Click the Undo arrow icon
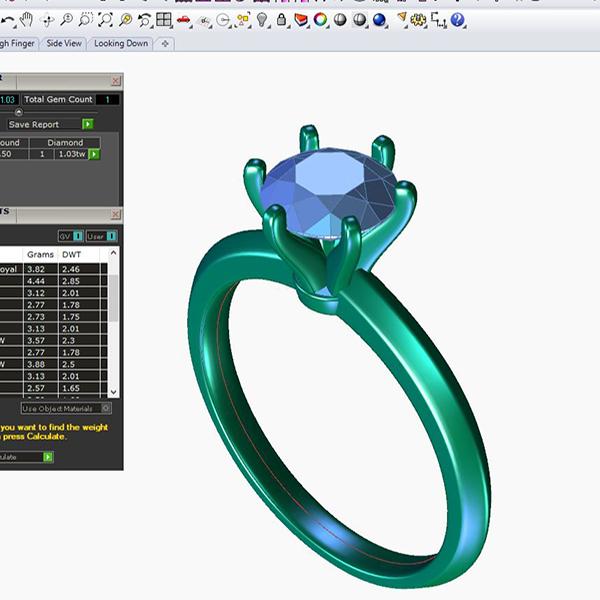This screenshot has height=600, width=600. pos(8,20)
